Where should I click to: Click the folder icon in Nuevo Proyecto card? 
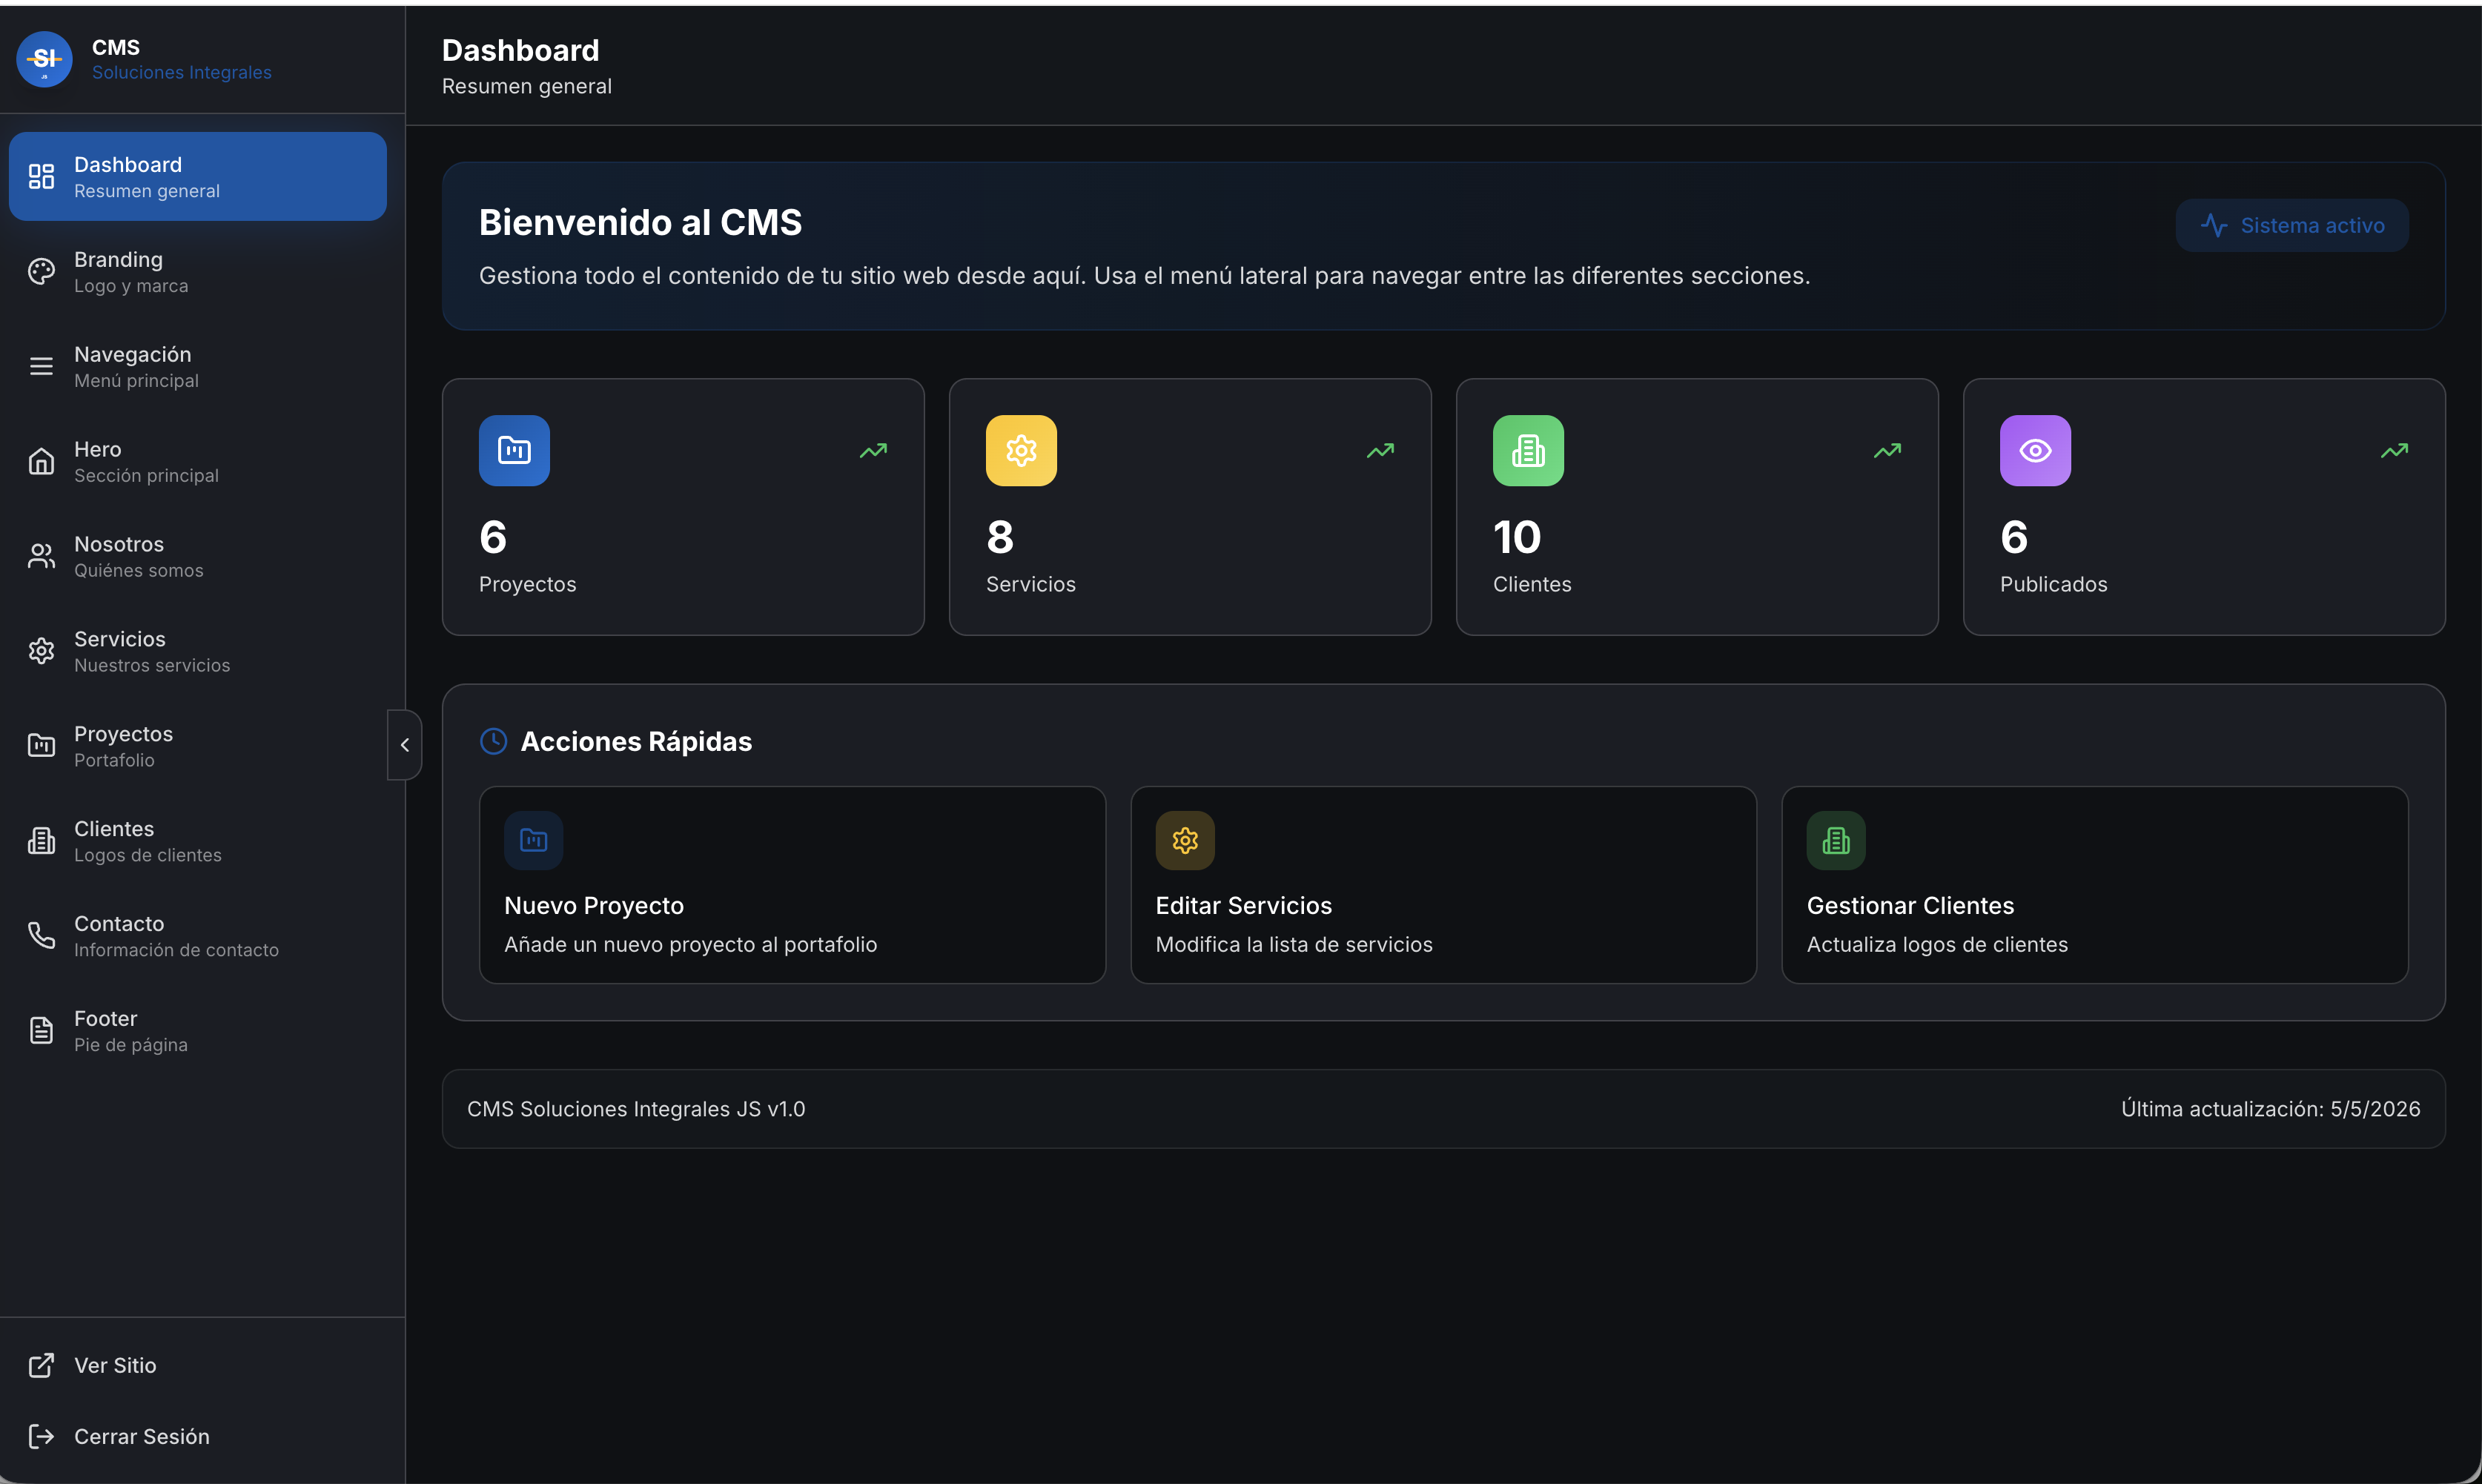[x=534, y=841]
